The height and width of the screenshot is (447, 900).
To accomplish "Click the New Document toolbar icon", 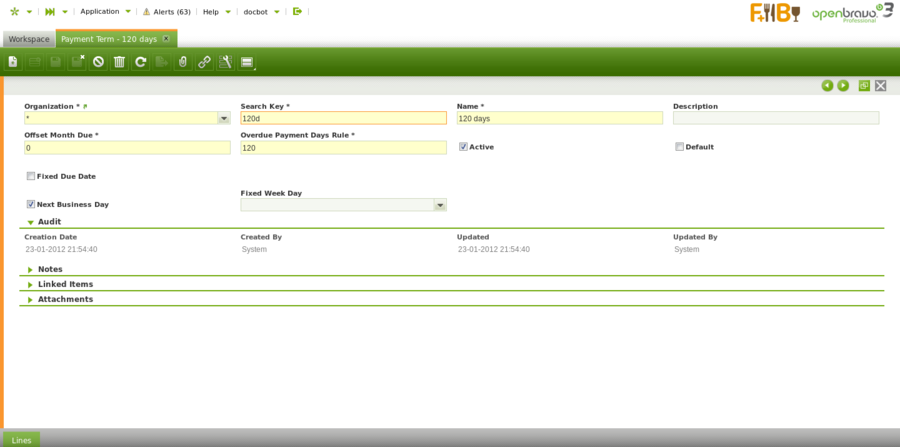I will (x=13, y=62).
